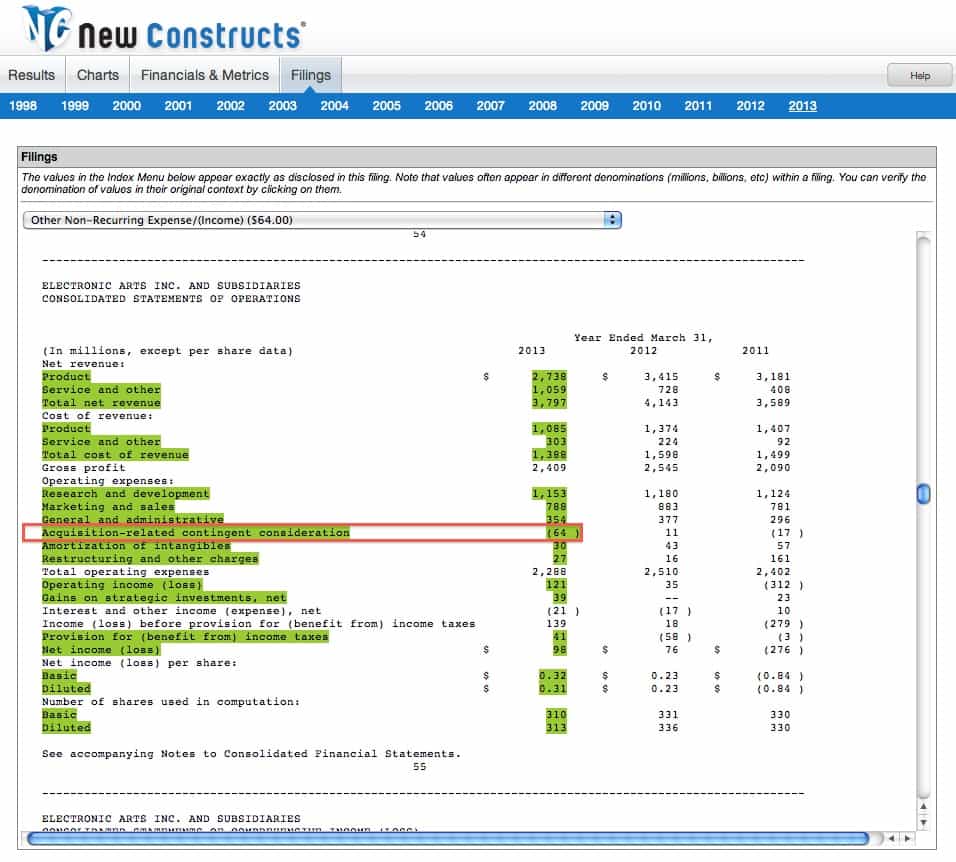Pick the 2002 filing year
Screen dimensions: 956x862
pos(230,106)
